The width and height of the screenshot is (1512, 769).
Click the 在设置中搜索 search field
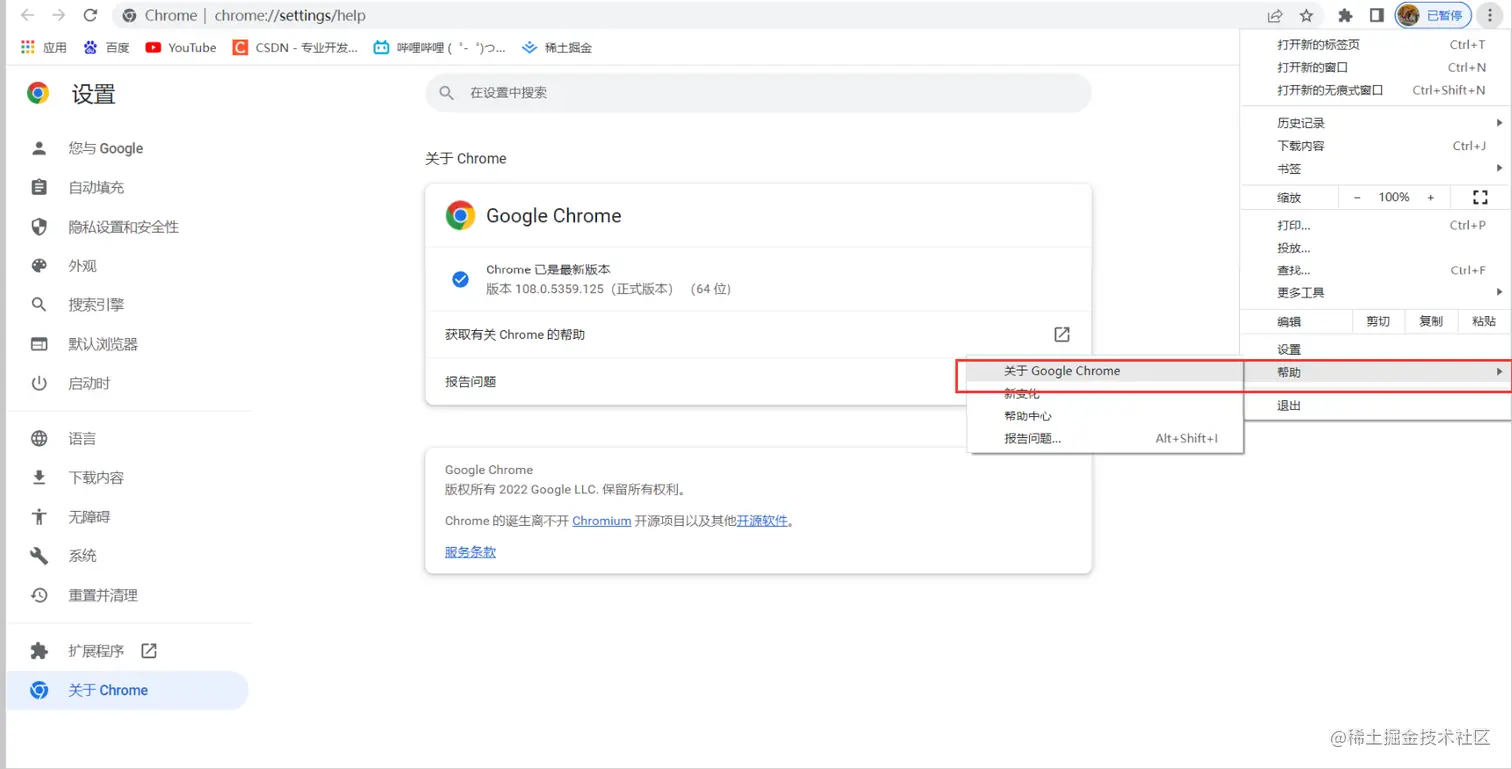coord(758,93)
